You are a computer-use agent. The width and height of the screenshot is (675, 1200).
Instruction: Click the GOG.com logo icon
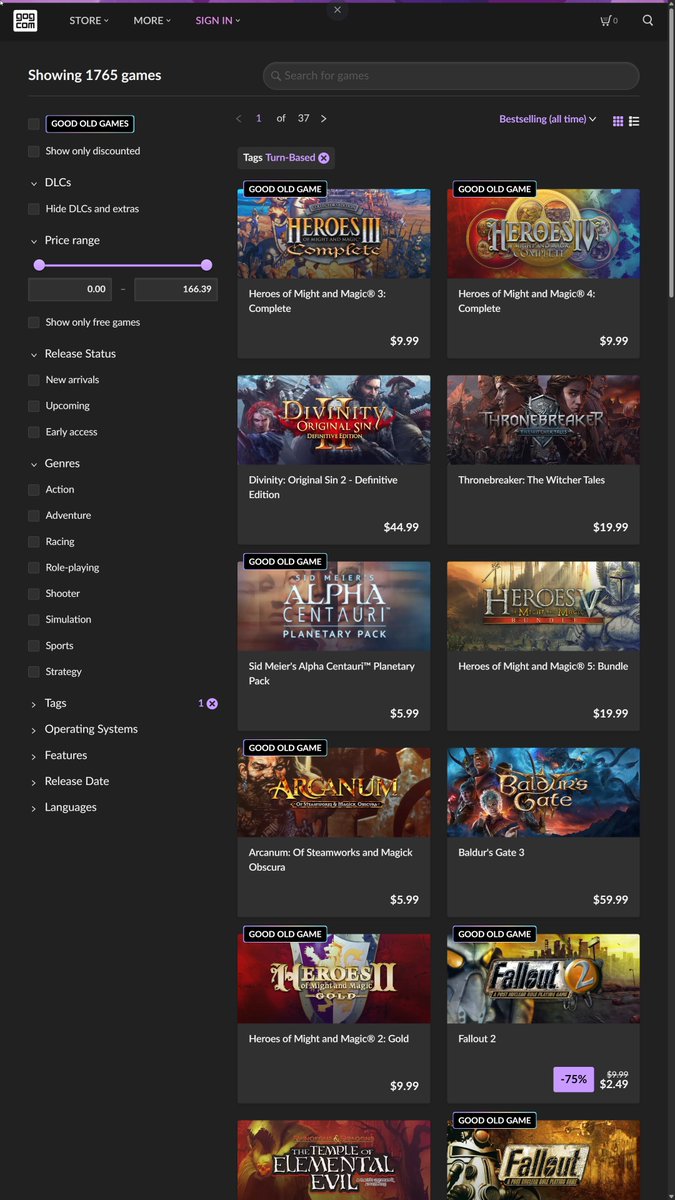(25, 20)
